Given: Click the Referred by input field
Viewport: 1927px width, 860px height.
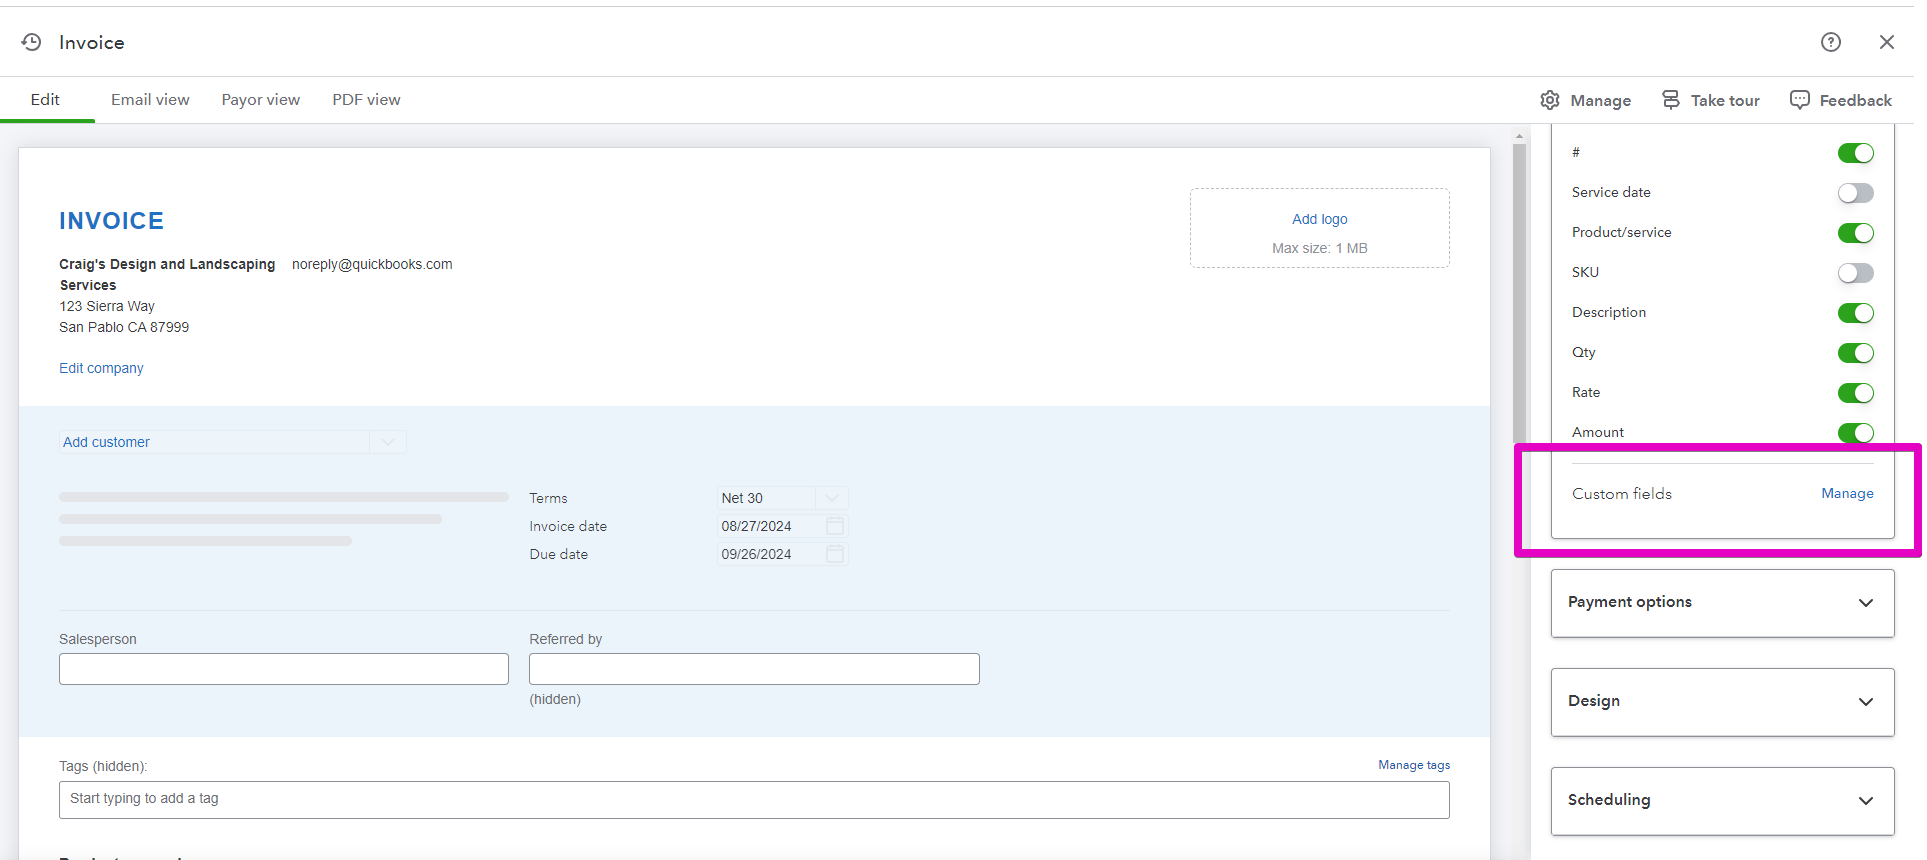Looking at the screenshot, I should [754, 669].
